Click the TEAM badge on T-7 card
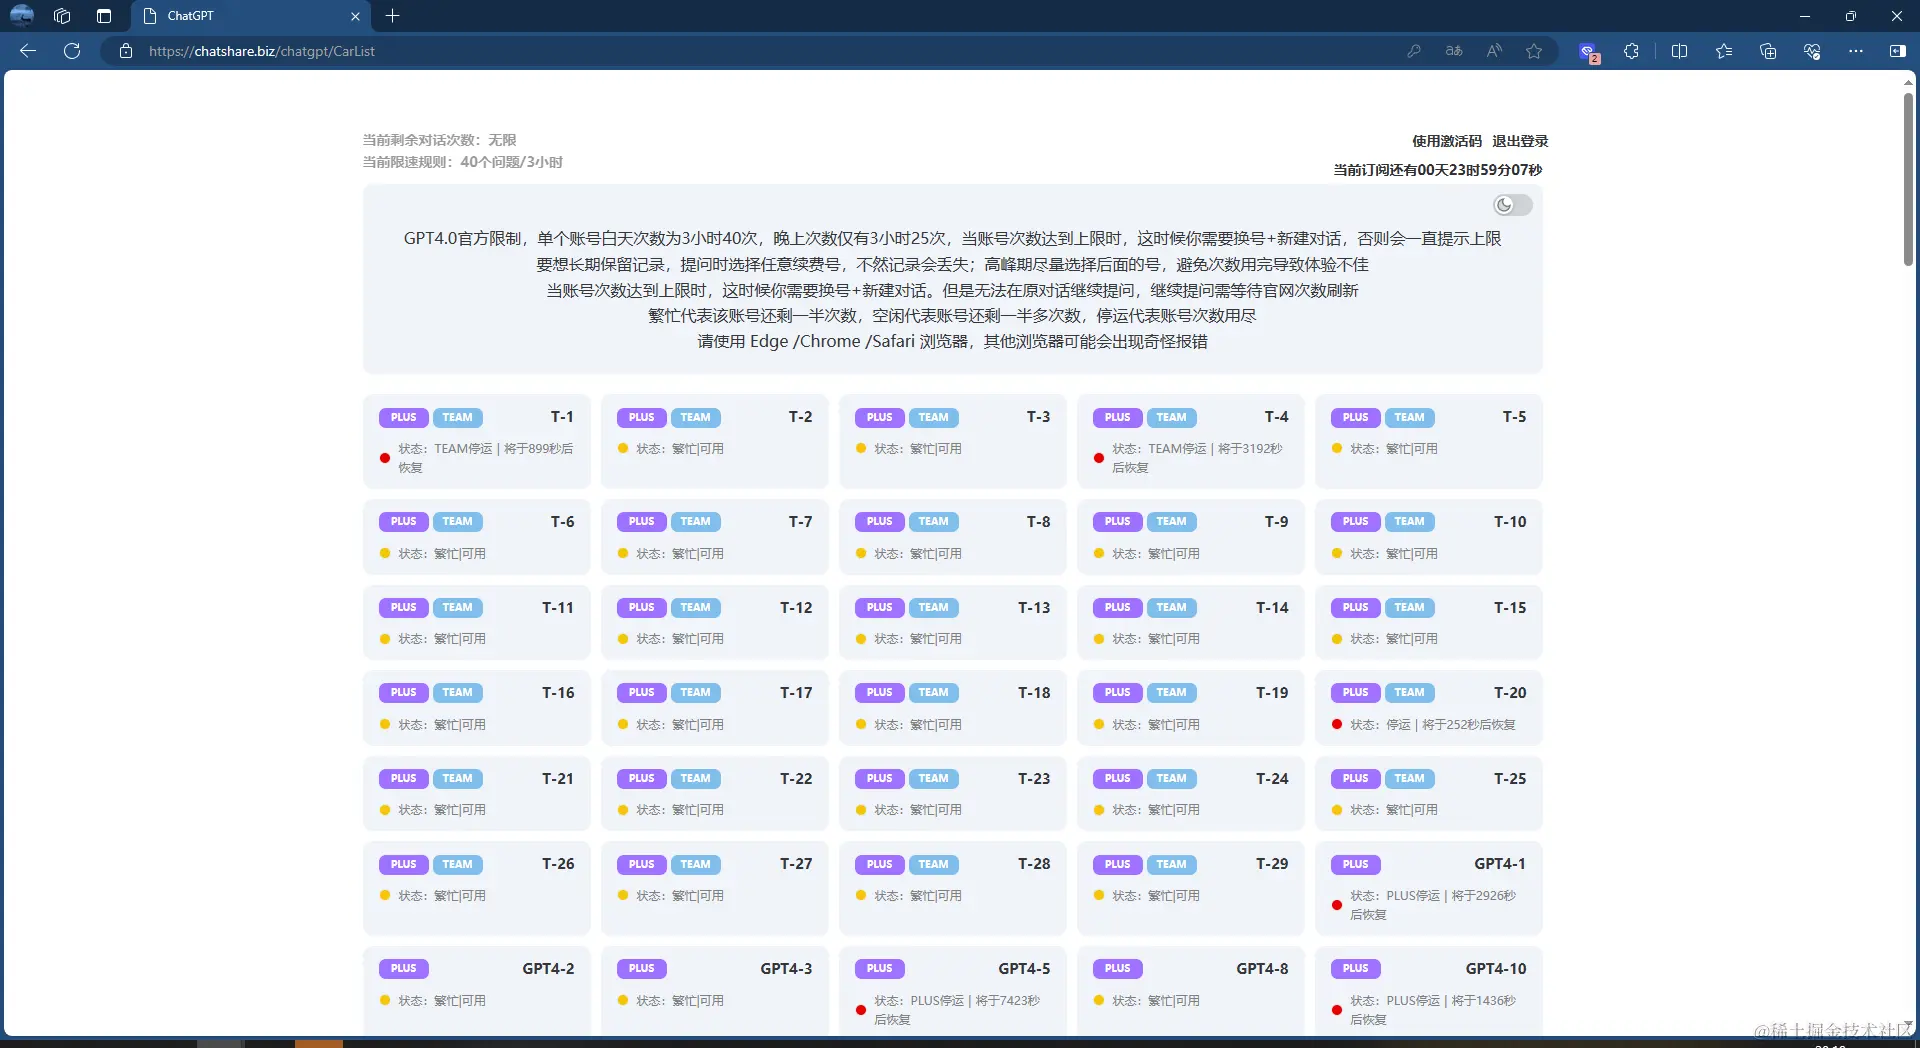The image size is (1920, 1048). click(695, 521)
